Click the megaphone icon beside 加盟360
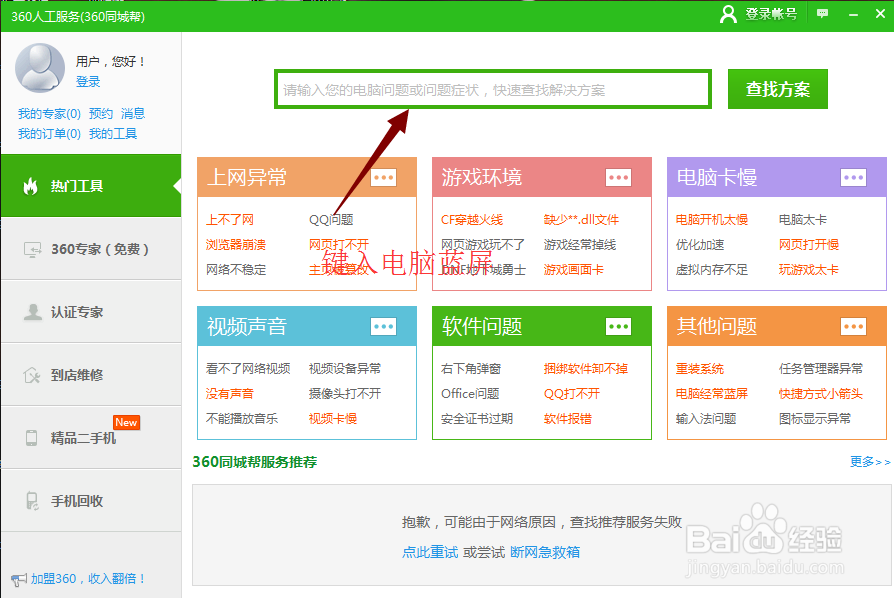 [19, 580]
